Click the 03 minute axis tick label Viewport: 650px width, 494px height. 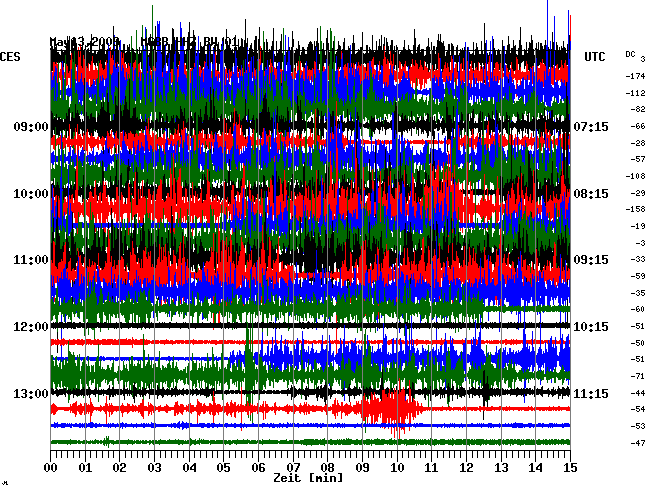click(x=154, y=468)
